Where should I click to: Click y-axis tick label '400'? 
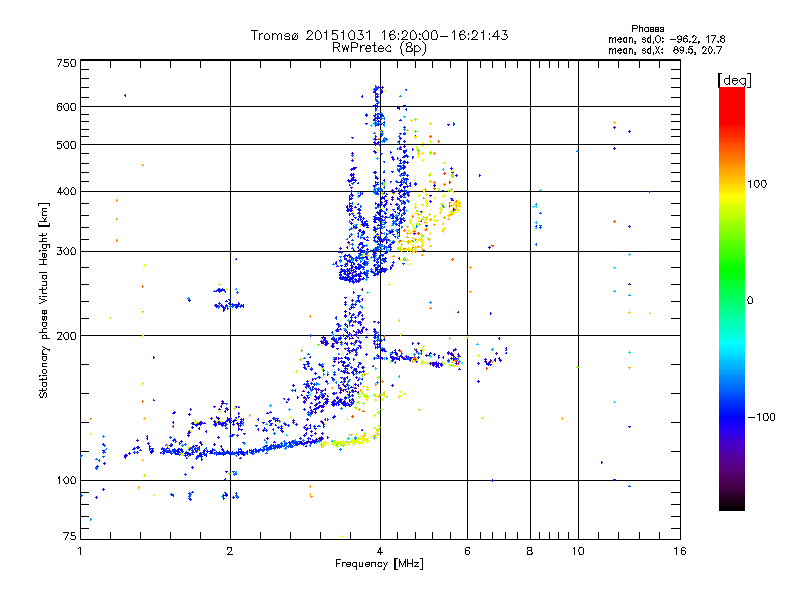click(x=66, y=192)
